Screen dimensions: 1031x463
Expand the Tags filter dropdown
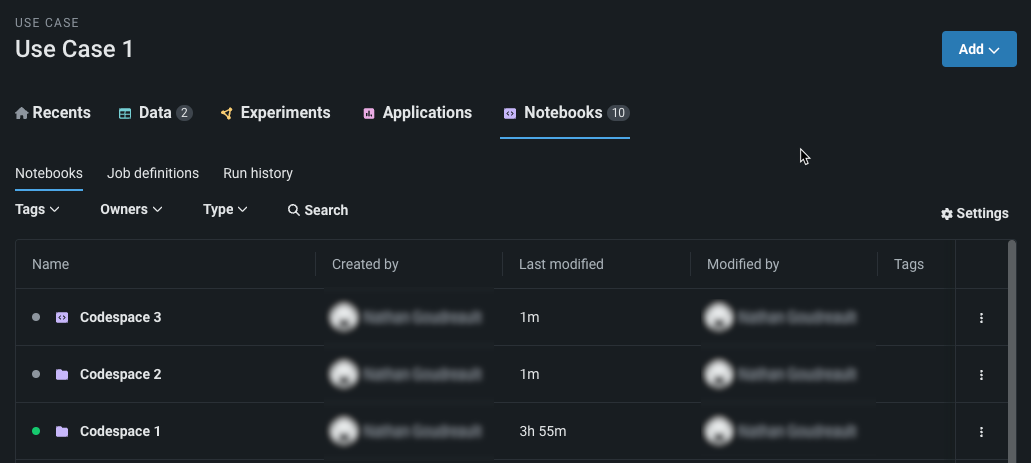38,210
